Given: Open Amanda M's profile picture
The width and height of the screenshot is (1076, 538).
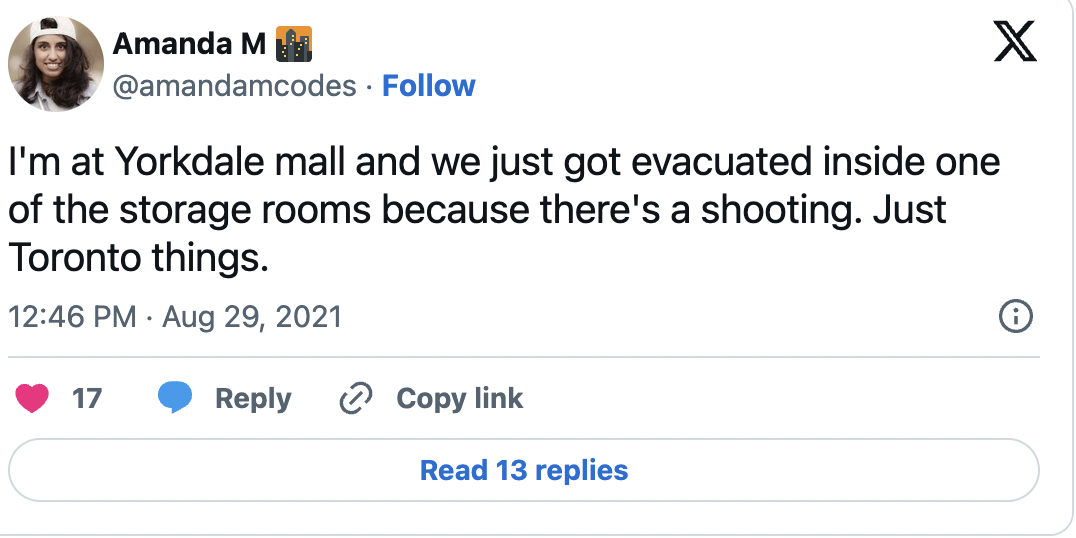Looking at the screenshot, I should pyautogui.click(x=56, y=65).
